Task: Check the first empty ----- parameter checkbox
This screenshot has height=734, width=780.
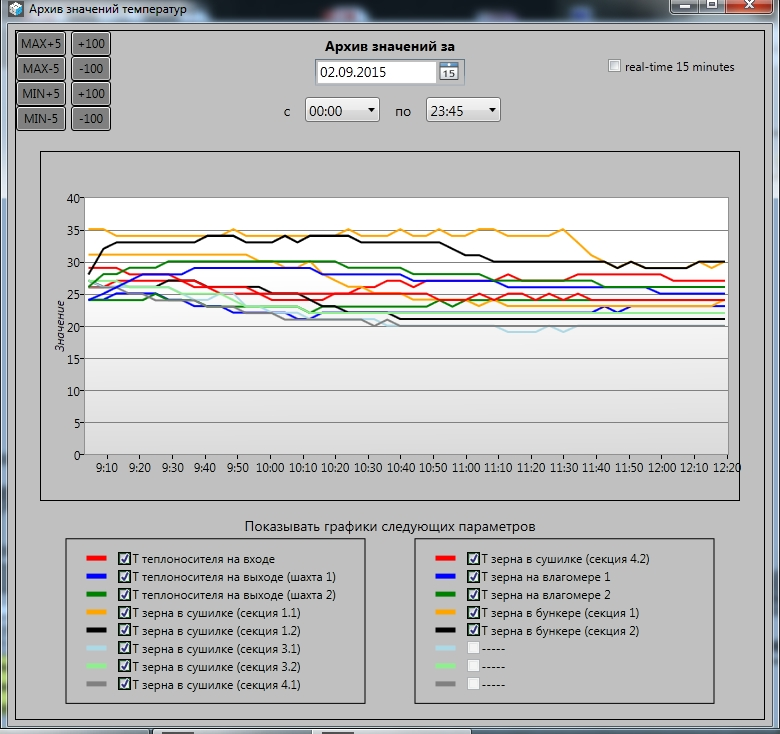Action: 474,649
